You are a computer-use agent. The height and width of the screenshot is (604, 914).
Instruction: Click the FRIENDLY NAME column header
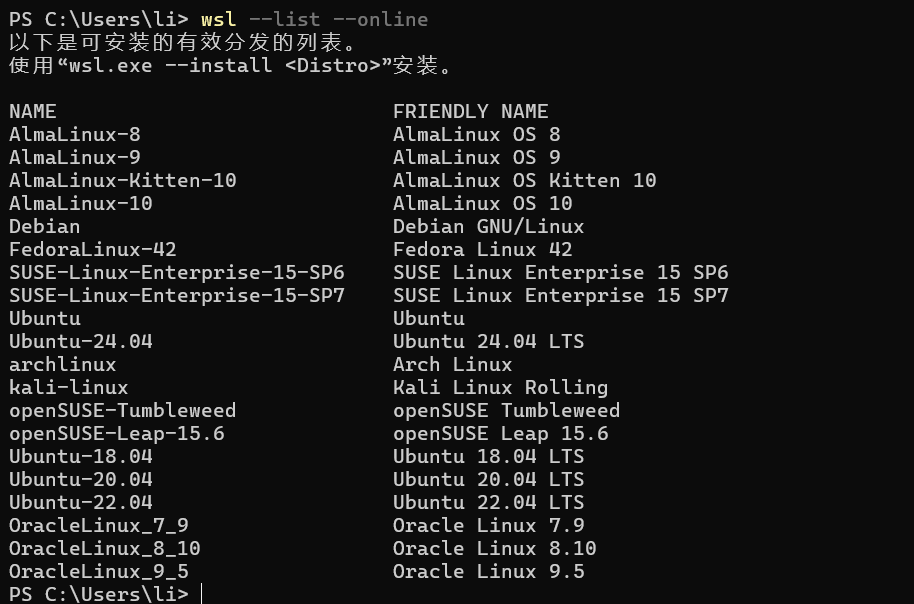click(470, 111)
